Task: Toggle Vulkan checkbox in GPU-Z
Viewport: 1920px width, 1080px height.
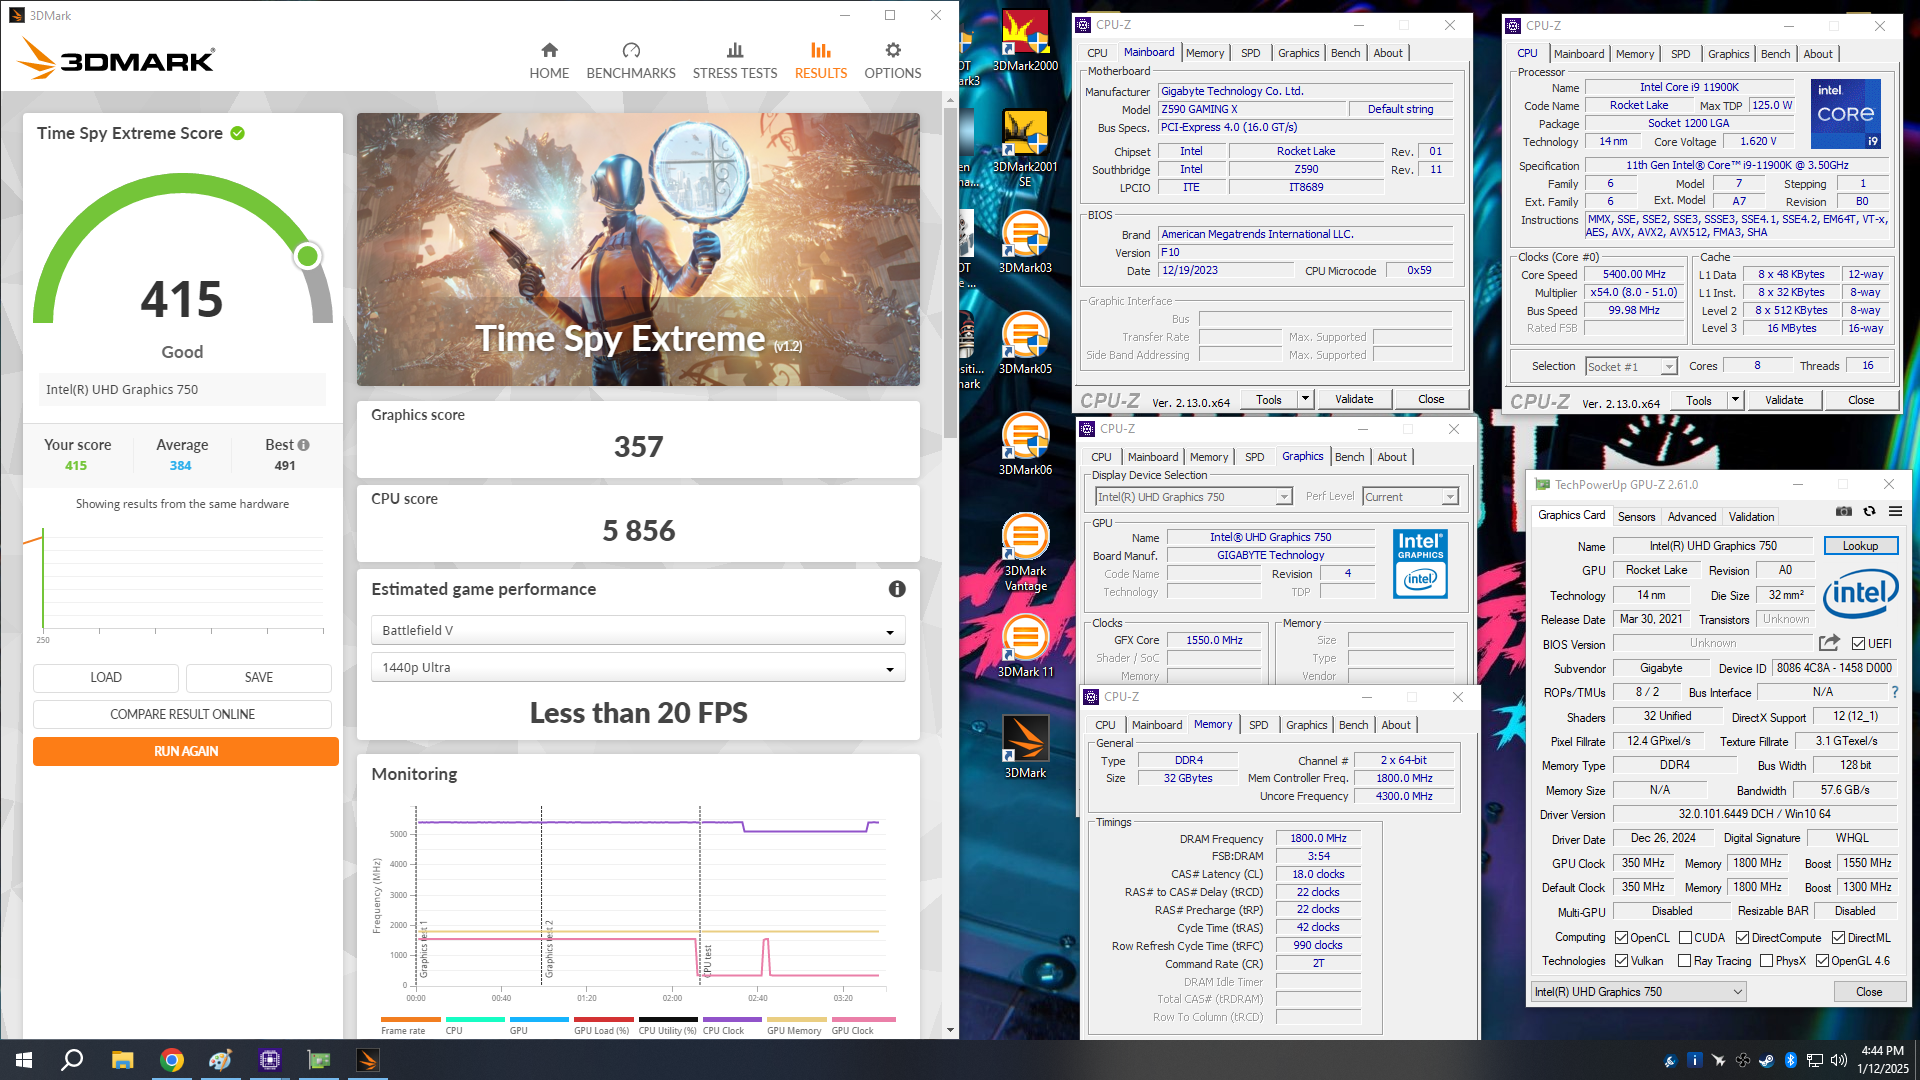Action: click(x=1621, y=961)
